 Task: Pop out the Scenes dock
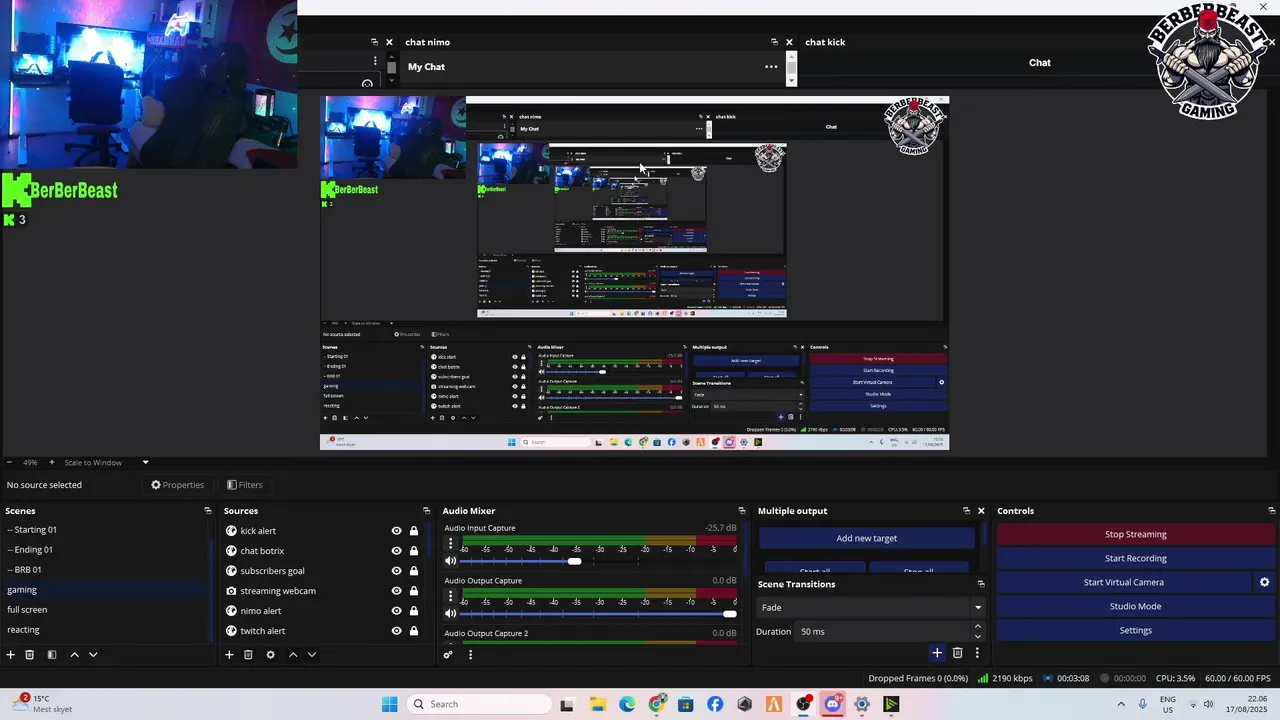point(208,511)
